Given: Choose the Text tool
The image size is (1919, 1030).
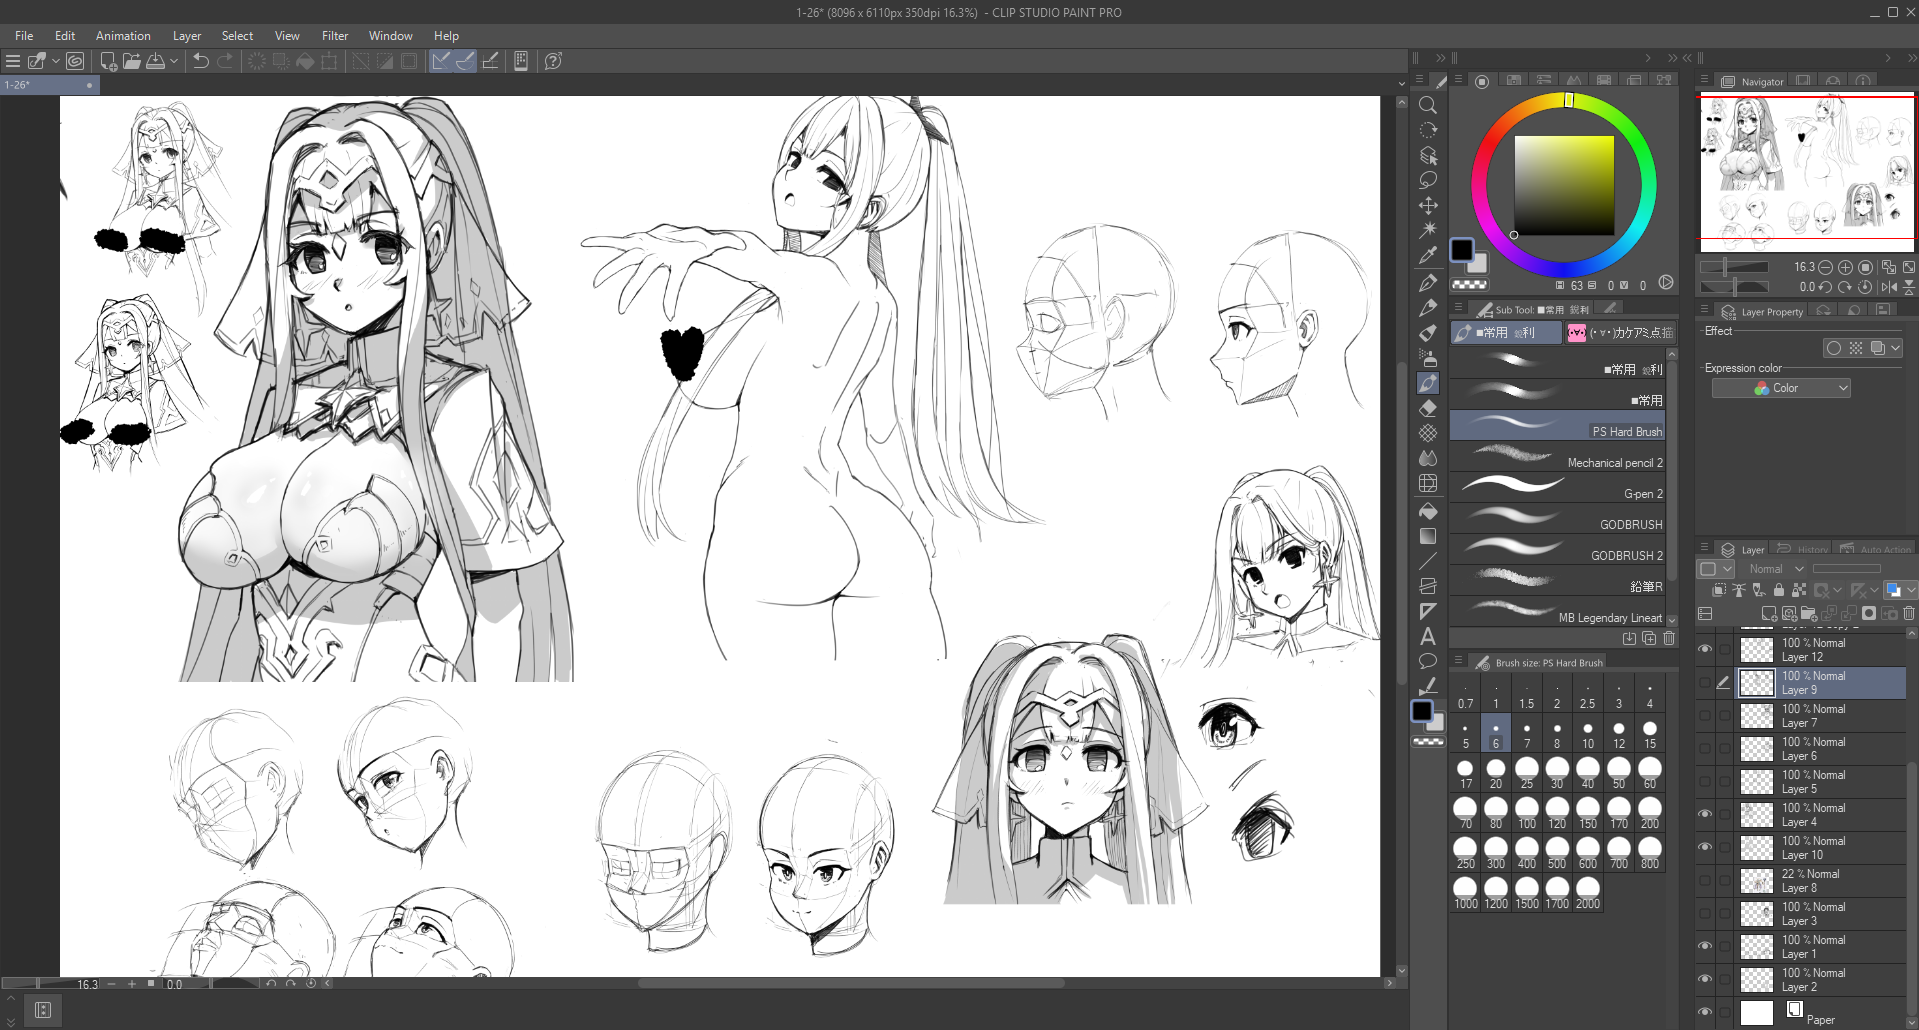Looking at the screenshot, I should (1428, 636).
